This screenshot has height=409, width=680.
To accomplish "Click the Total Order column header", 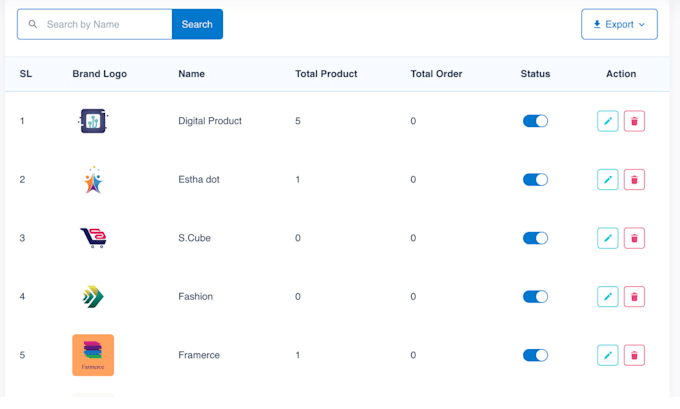I will tap(436, 74).
